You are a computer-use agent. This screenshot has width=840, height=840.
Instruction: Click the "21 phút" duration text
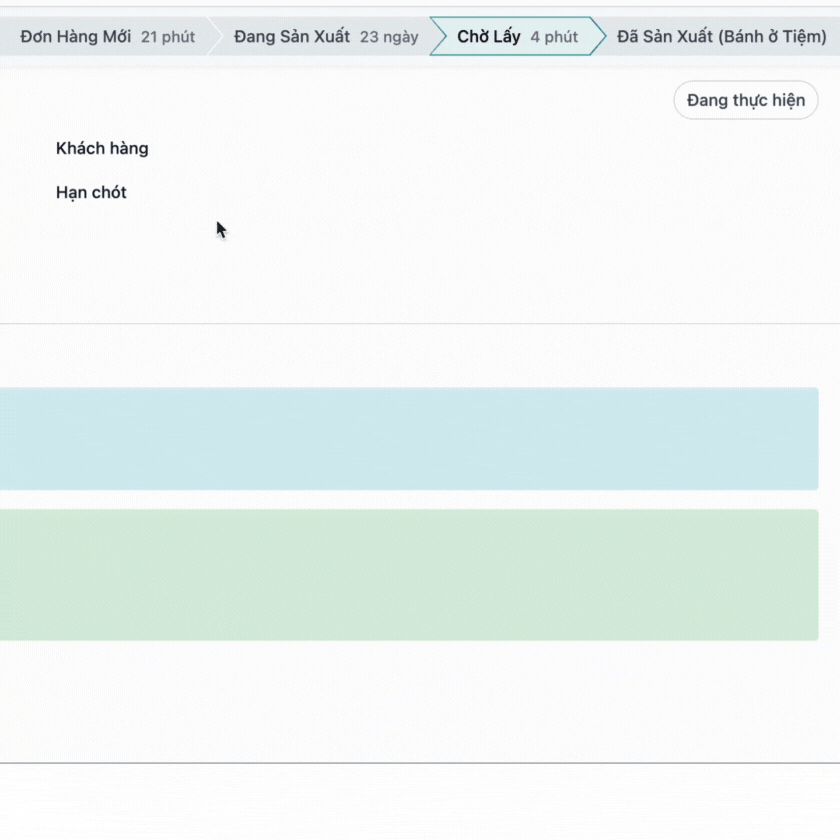pyautogui.click(x=168, y=37)
